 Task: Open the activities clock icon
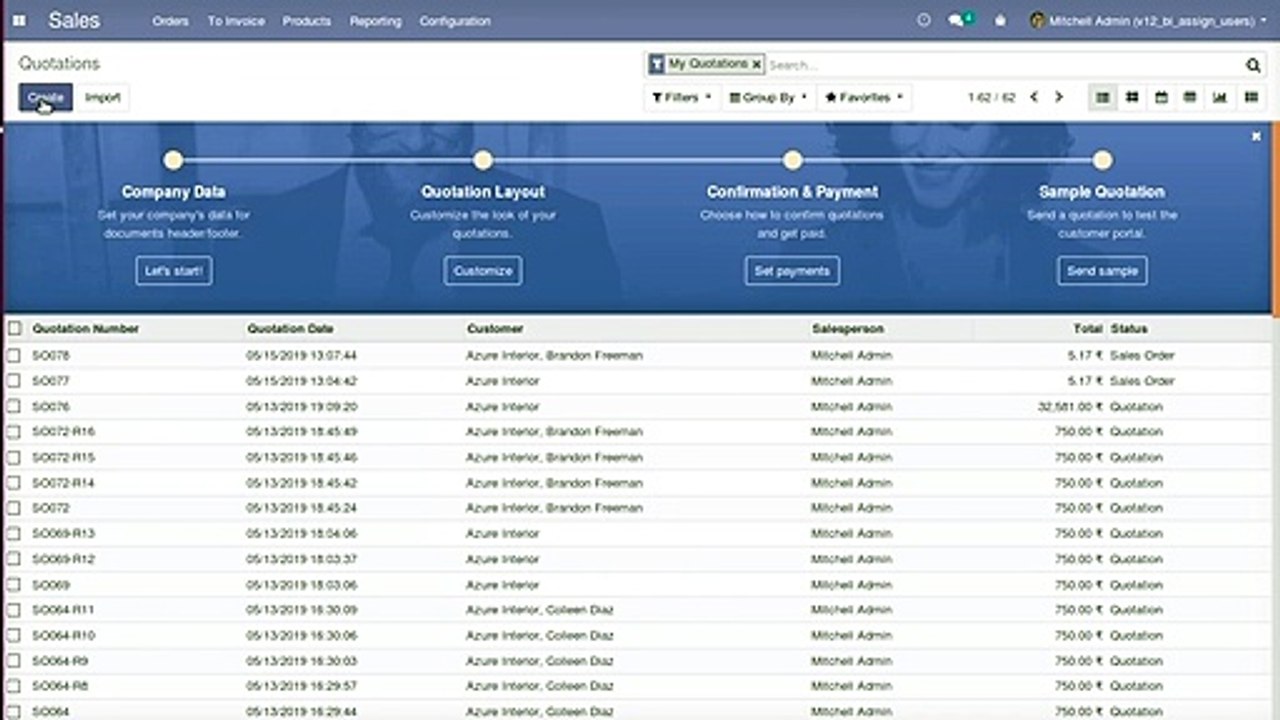pos(924,20)
